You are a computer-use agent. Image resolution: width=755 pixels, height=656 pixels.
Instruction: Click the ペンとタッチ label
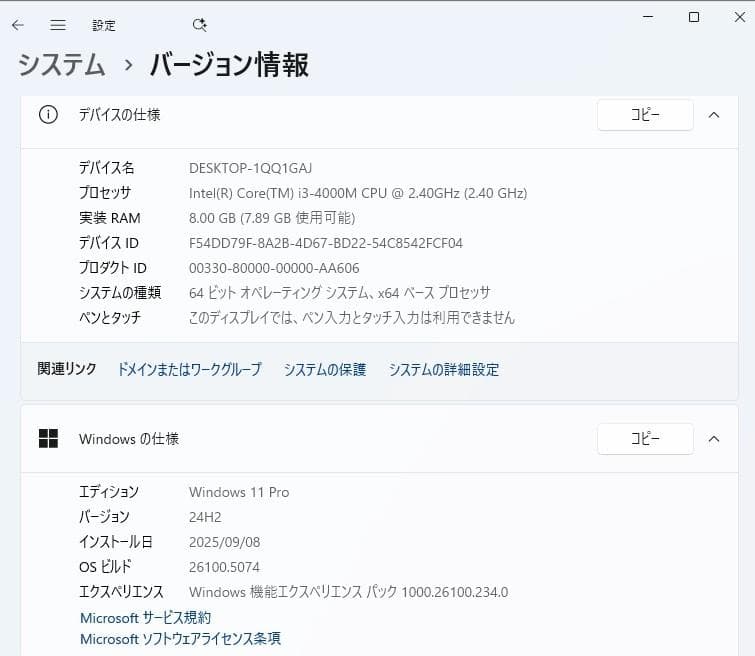pos(110,317)
